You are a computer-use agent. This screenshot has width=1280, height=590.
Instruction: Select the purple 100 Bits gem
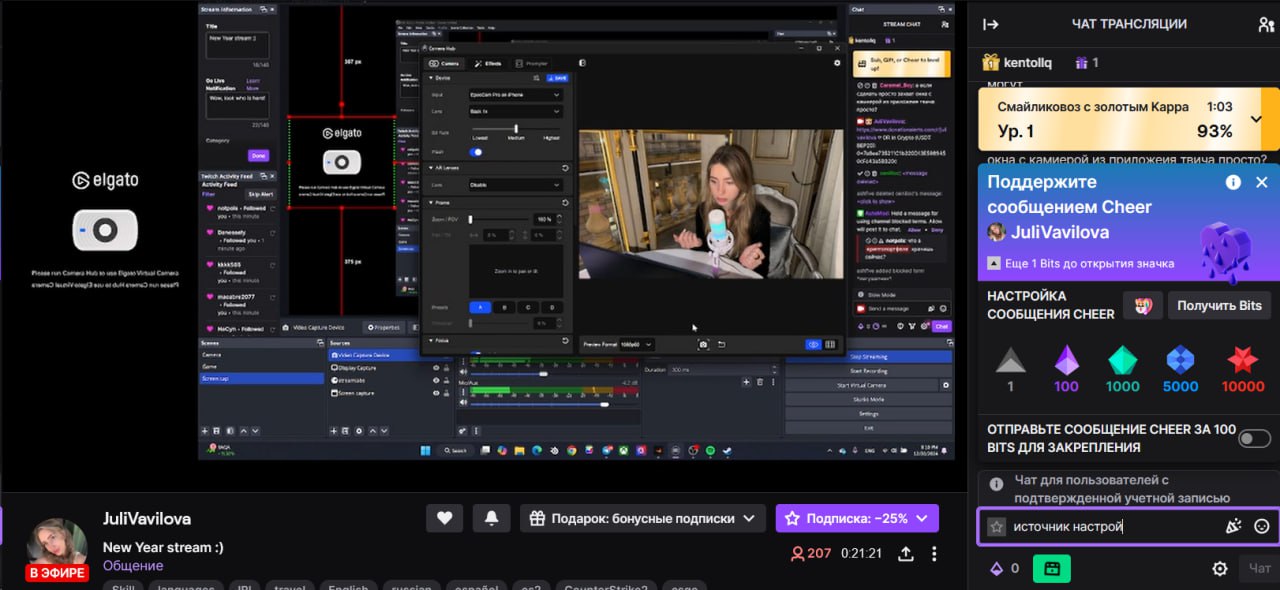click(x=1066, y=368)
